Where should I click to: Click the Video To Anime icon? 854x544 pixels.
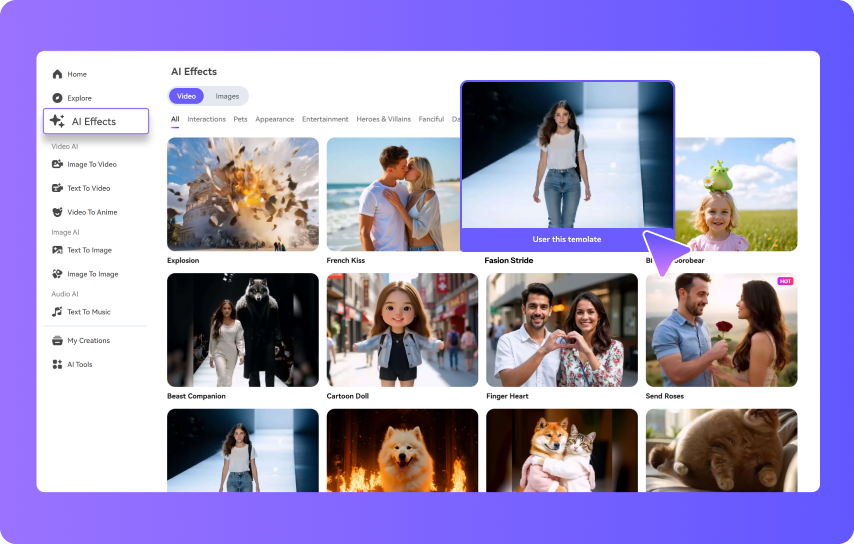[x=57, y=212]
